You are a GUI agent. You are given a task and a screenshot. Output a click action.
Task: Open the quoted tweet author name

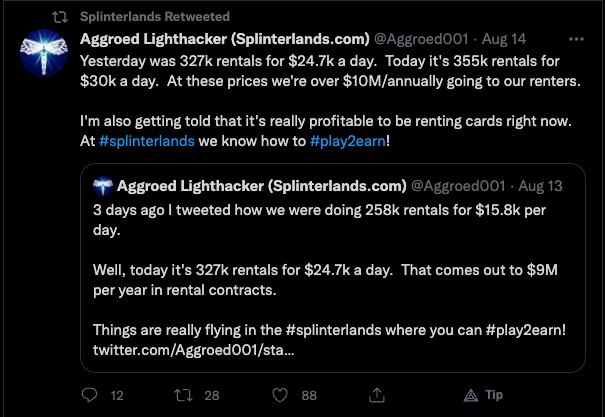262,186
